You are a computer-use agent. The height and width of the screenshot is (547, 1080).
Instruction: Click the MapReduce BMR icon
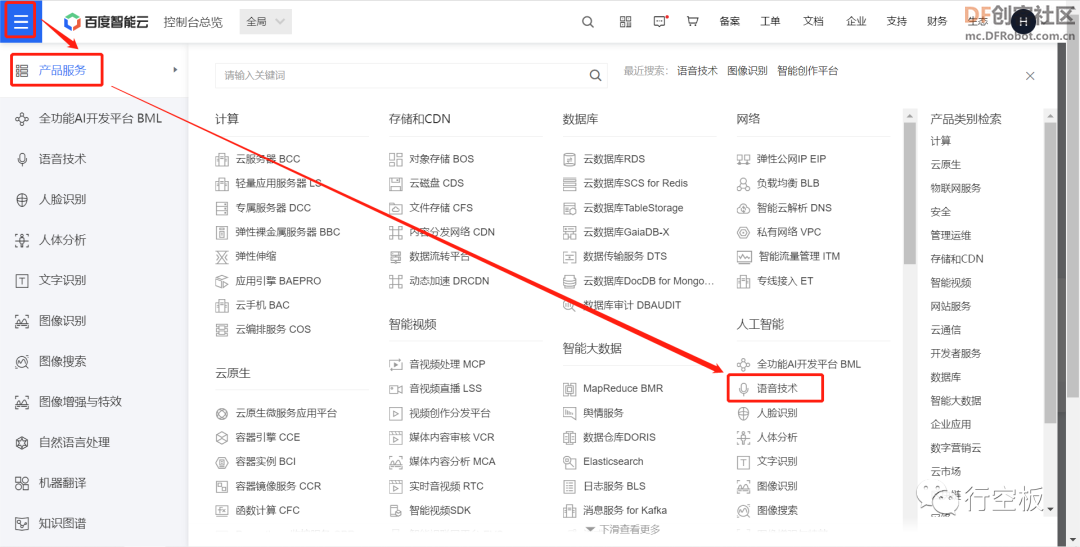(569, 389)
